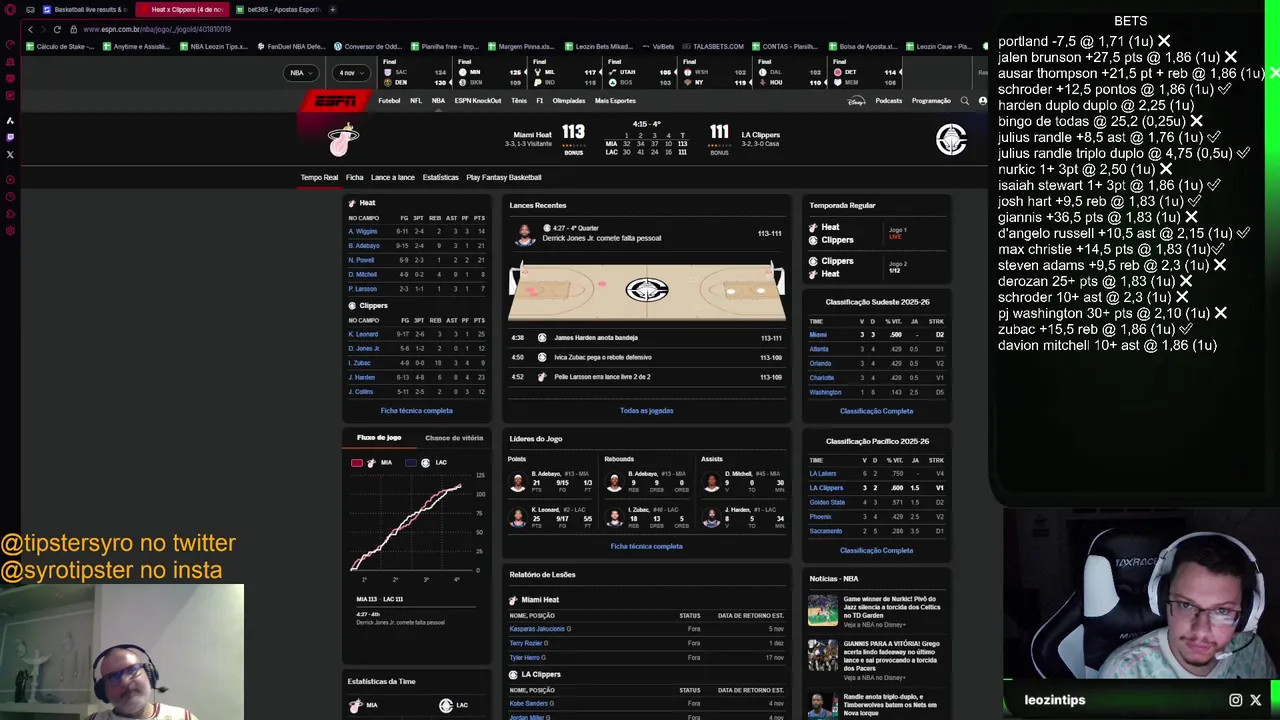Go back with the browser back arrow
The width and height of the screenshot is (1280, 720).
(30, 29)
